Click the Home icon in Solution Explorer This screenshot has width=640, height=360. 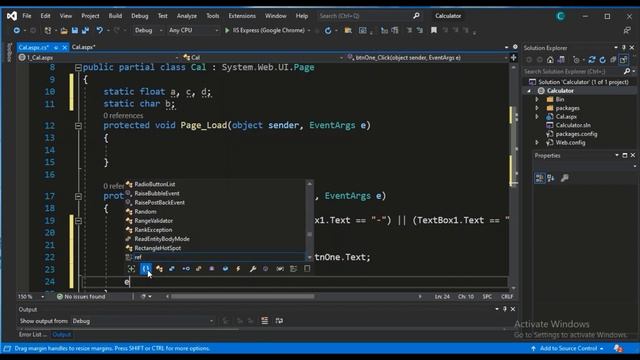[550, 60]
